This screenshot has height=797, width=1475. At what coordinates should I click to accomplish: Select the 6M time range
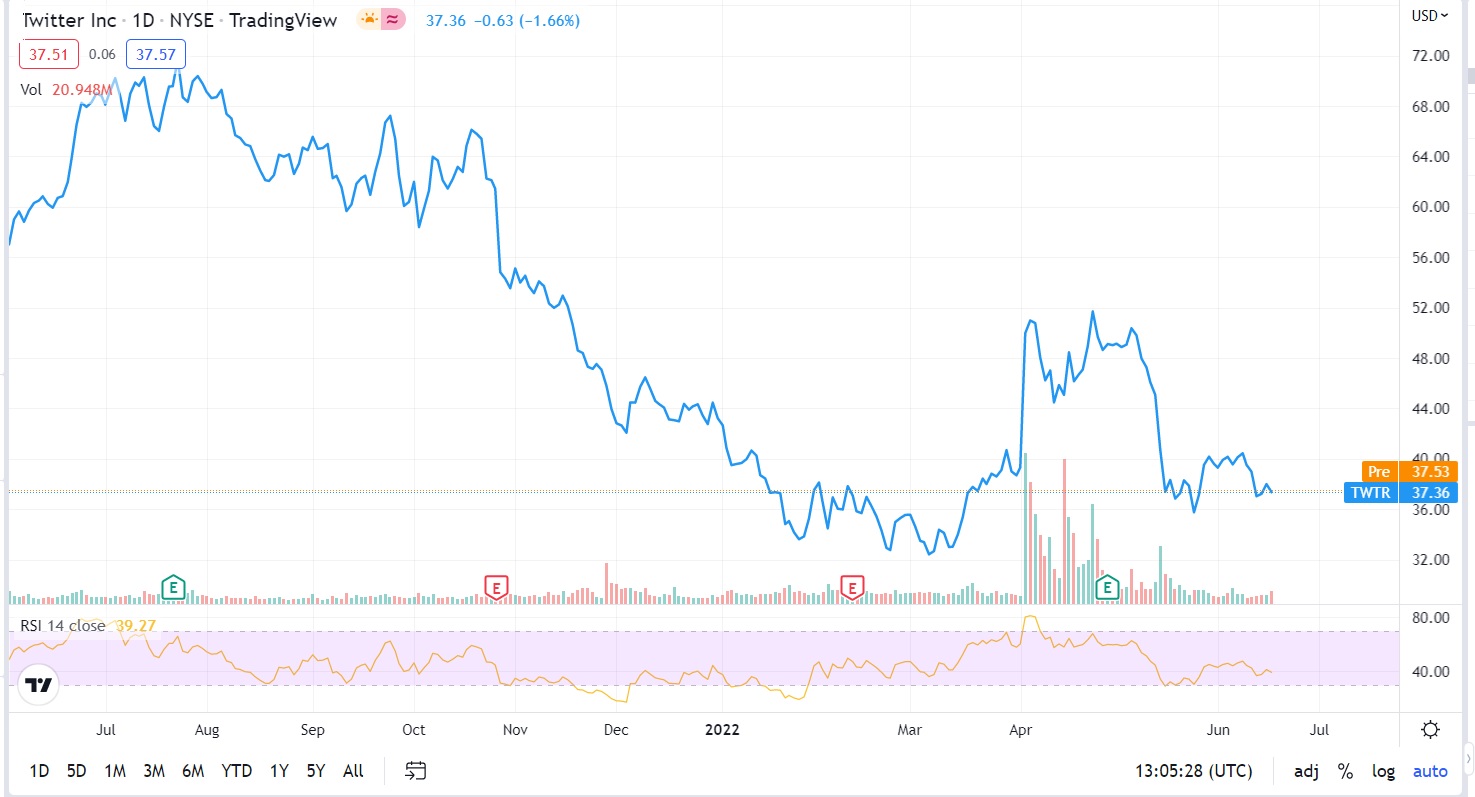point(193,771)
